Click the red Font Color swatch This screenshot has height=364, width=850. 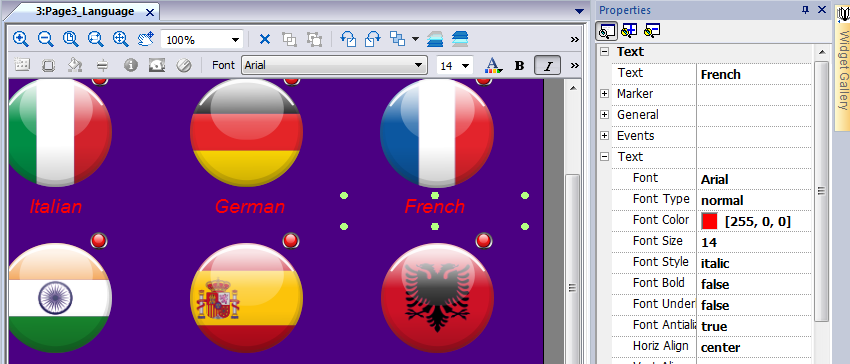click(709, 221)
